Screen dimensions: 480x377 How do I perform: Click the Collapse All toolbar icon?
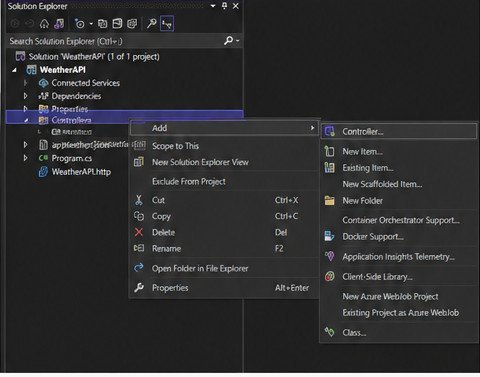click(x=117, y=24)
